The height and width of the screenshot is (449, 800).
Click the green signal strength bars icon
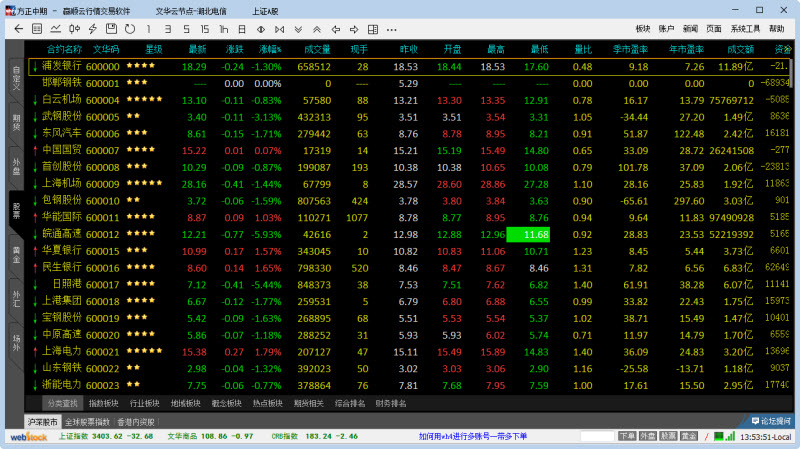731,436
